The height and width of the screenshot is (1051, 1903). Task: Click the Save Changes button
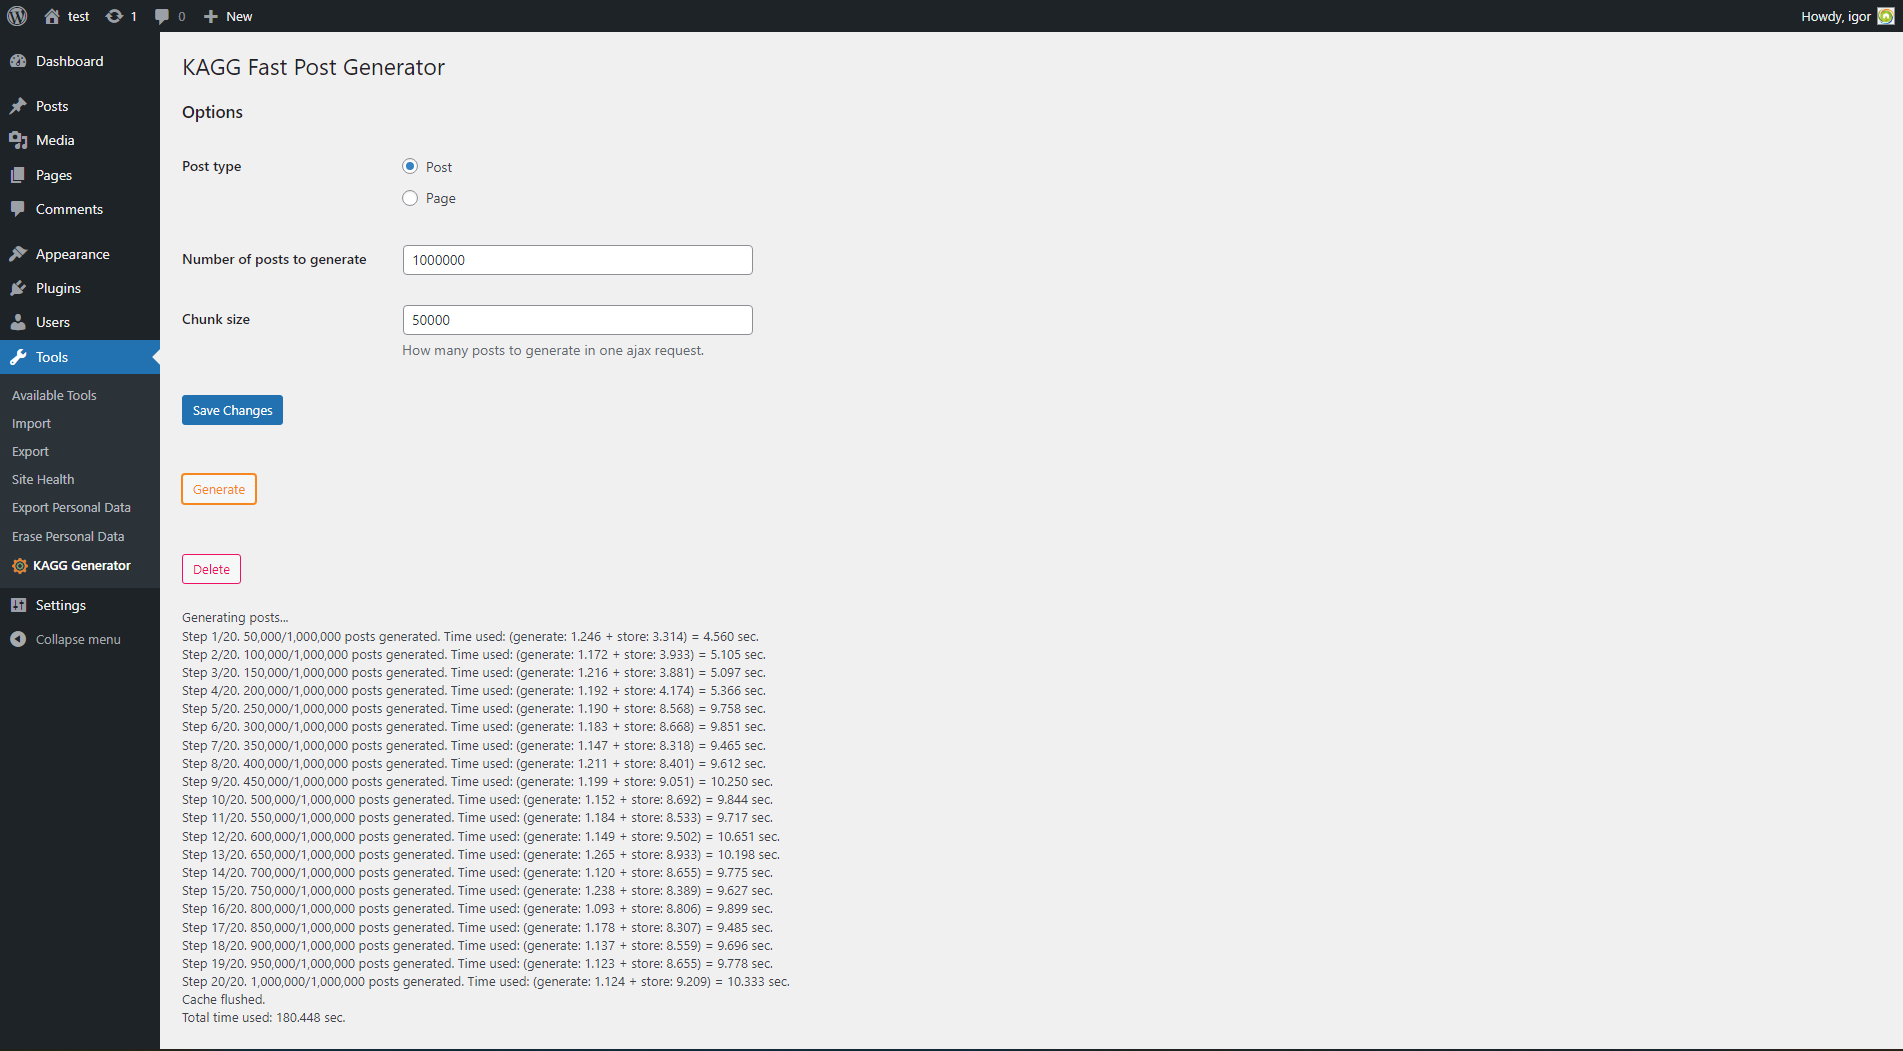coord(232,410)
